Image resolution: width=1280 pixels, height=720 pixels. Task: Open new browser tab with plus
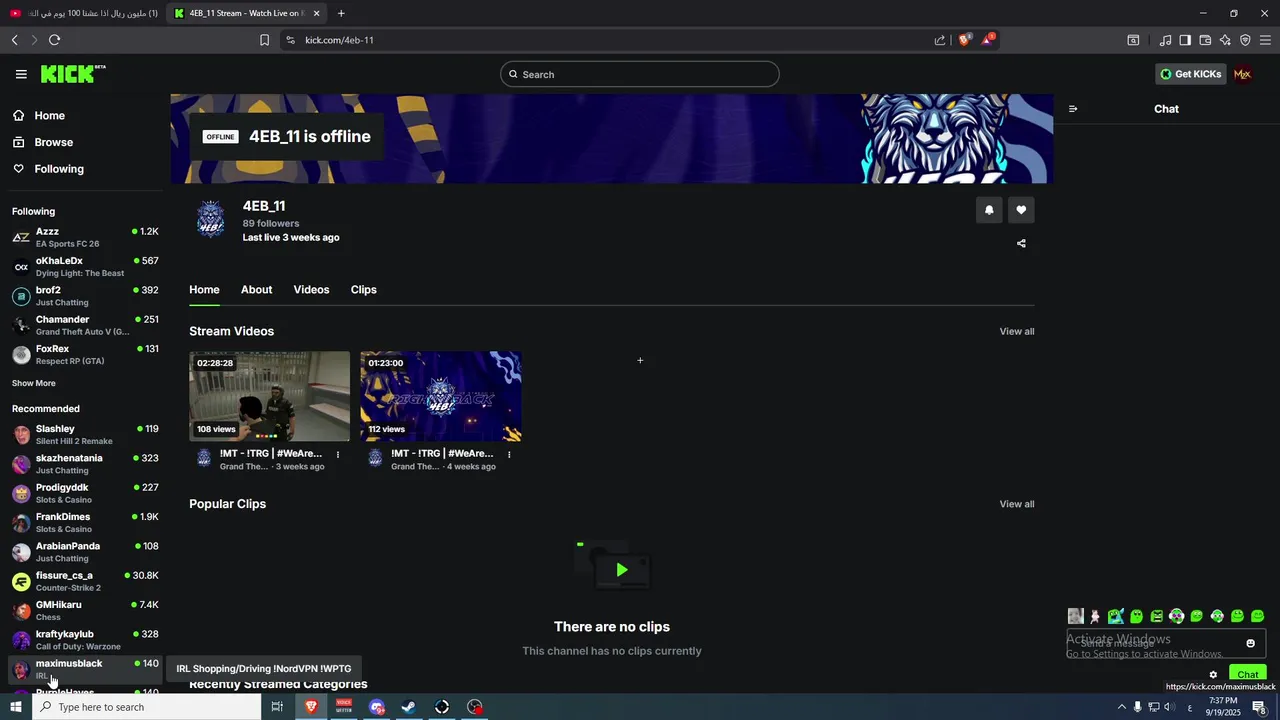coord(341,13)
